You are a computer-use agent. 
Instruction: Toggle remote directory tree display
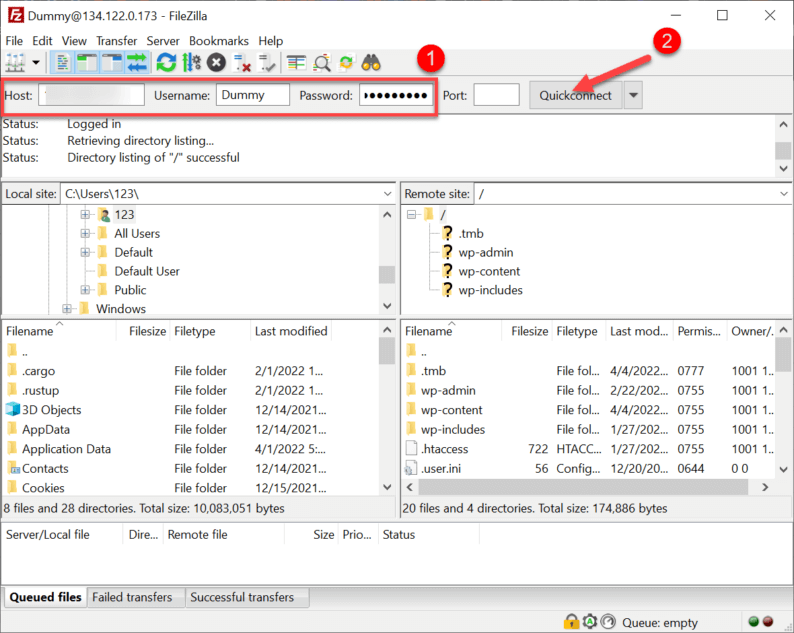(x=112, y=63)
